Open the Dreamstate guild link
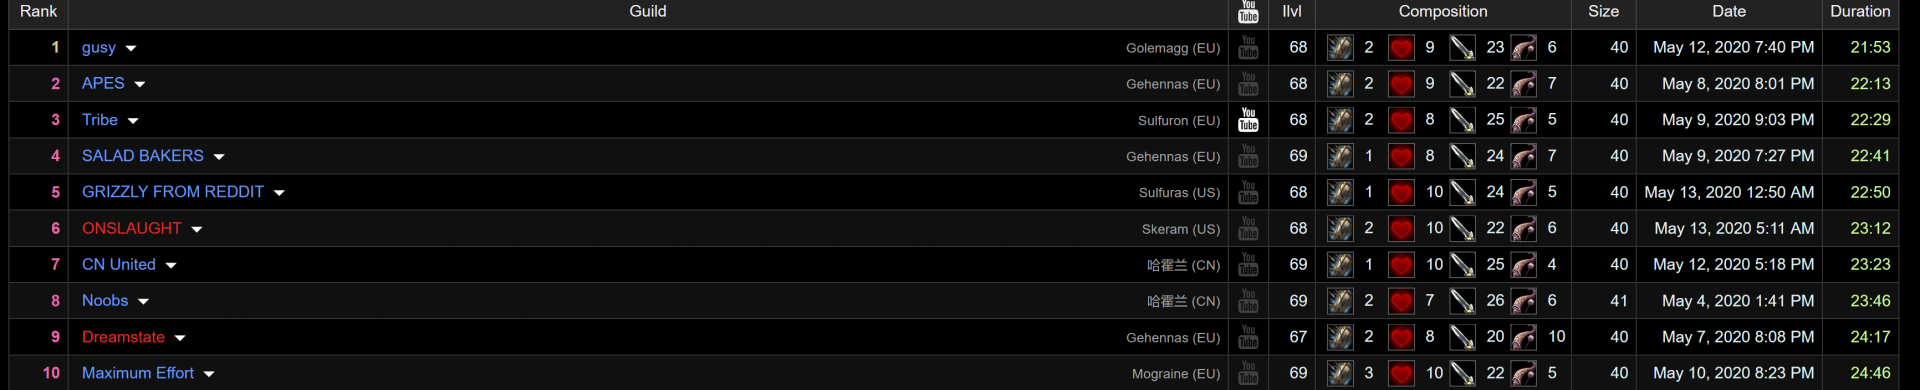 (123, 337)
